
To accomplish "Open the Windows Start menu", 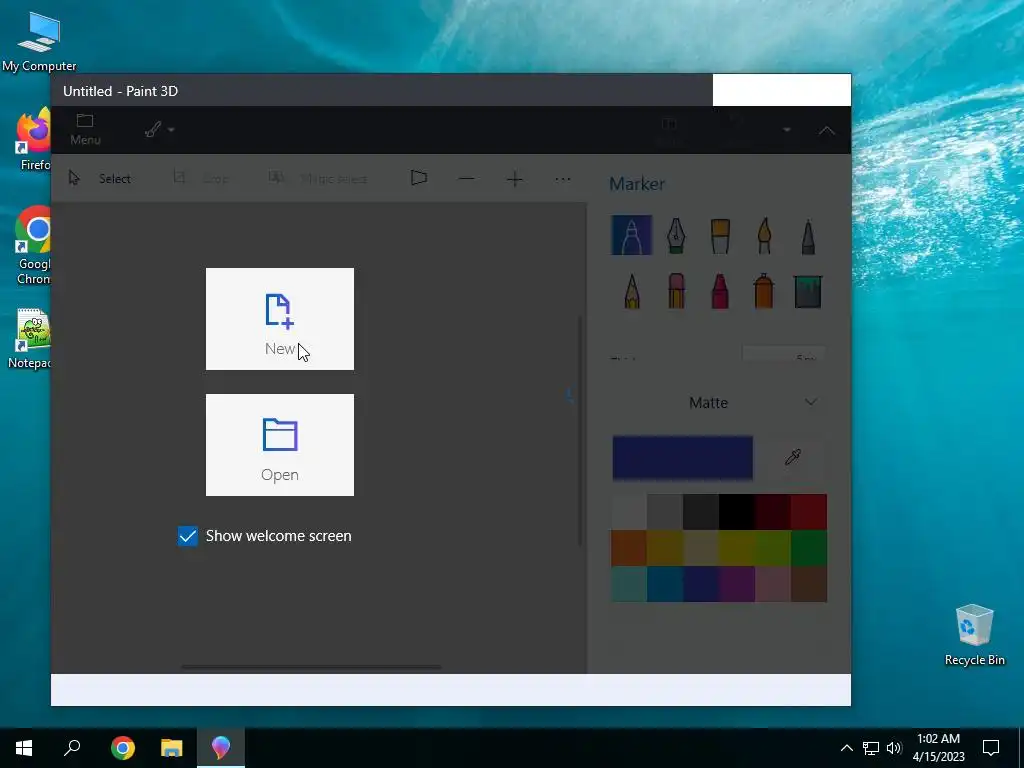I will coord(24,748).
